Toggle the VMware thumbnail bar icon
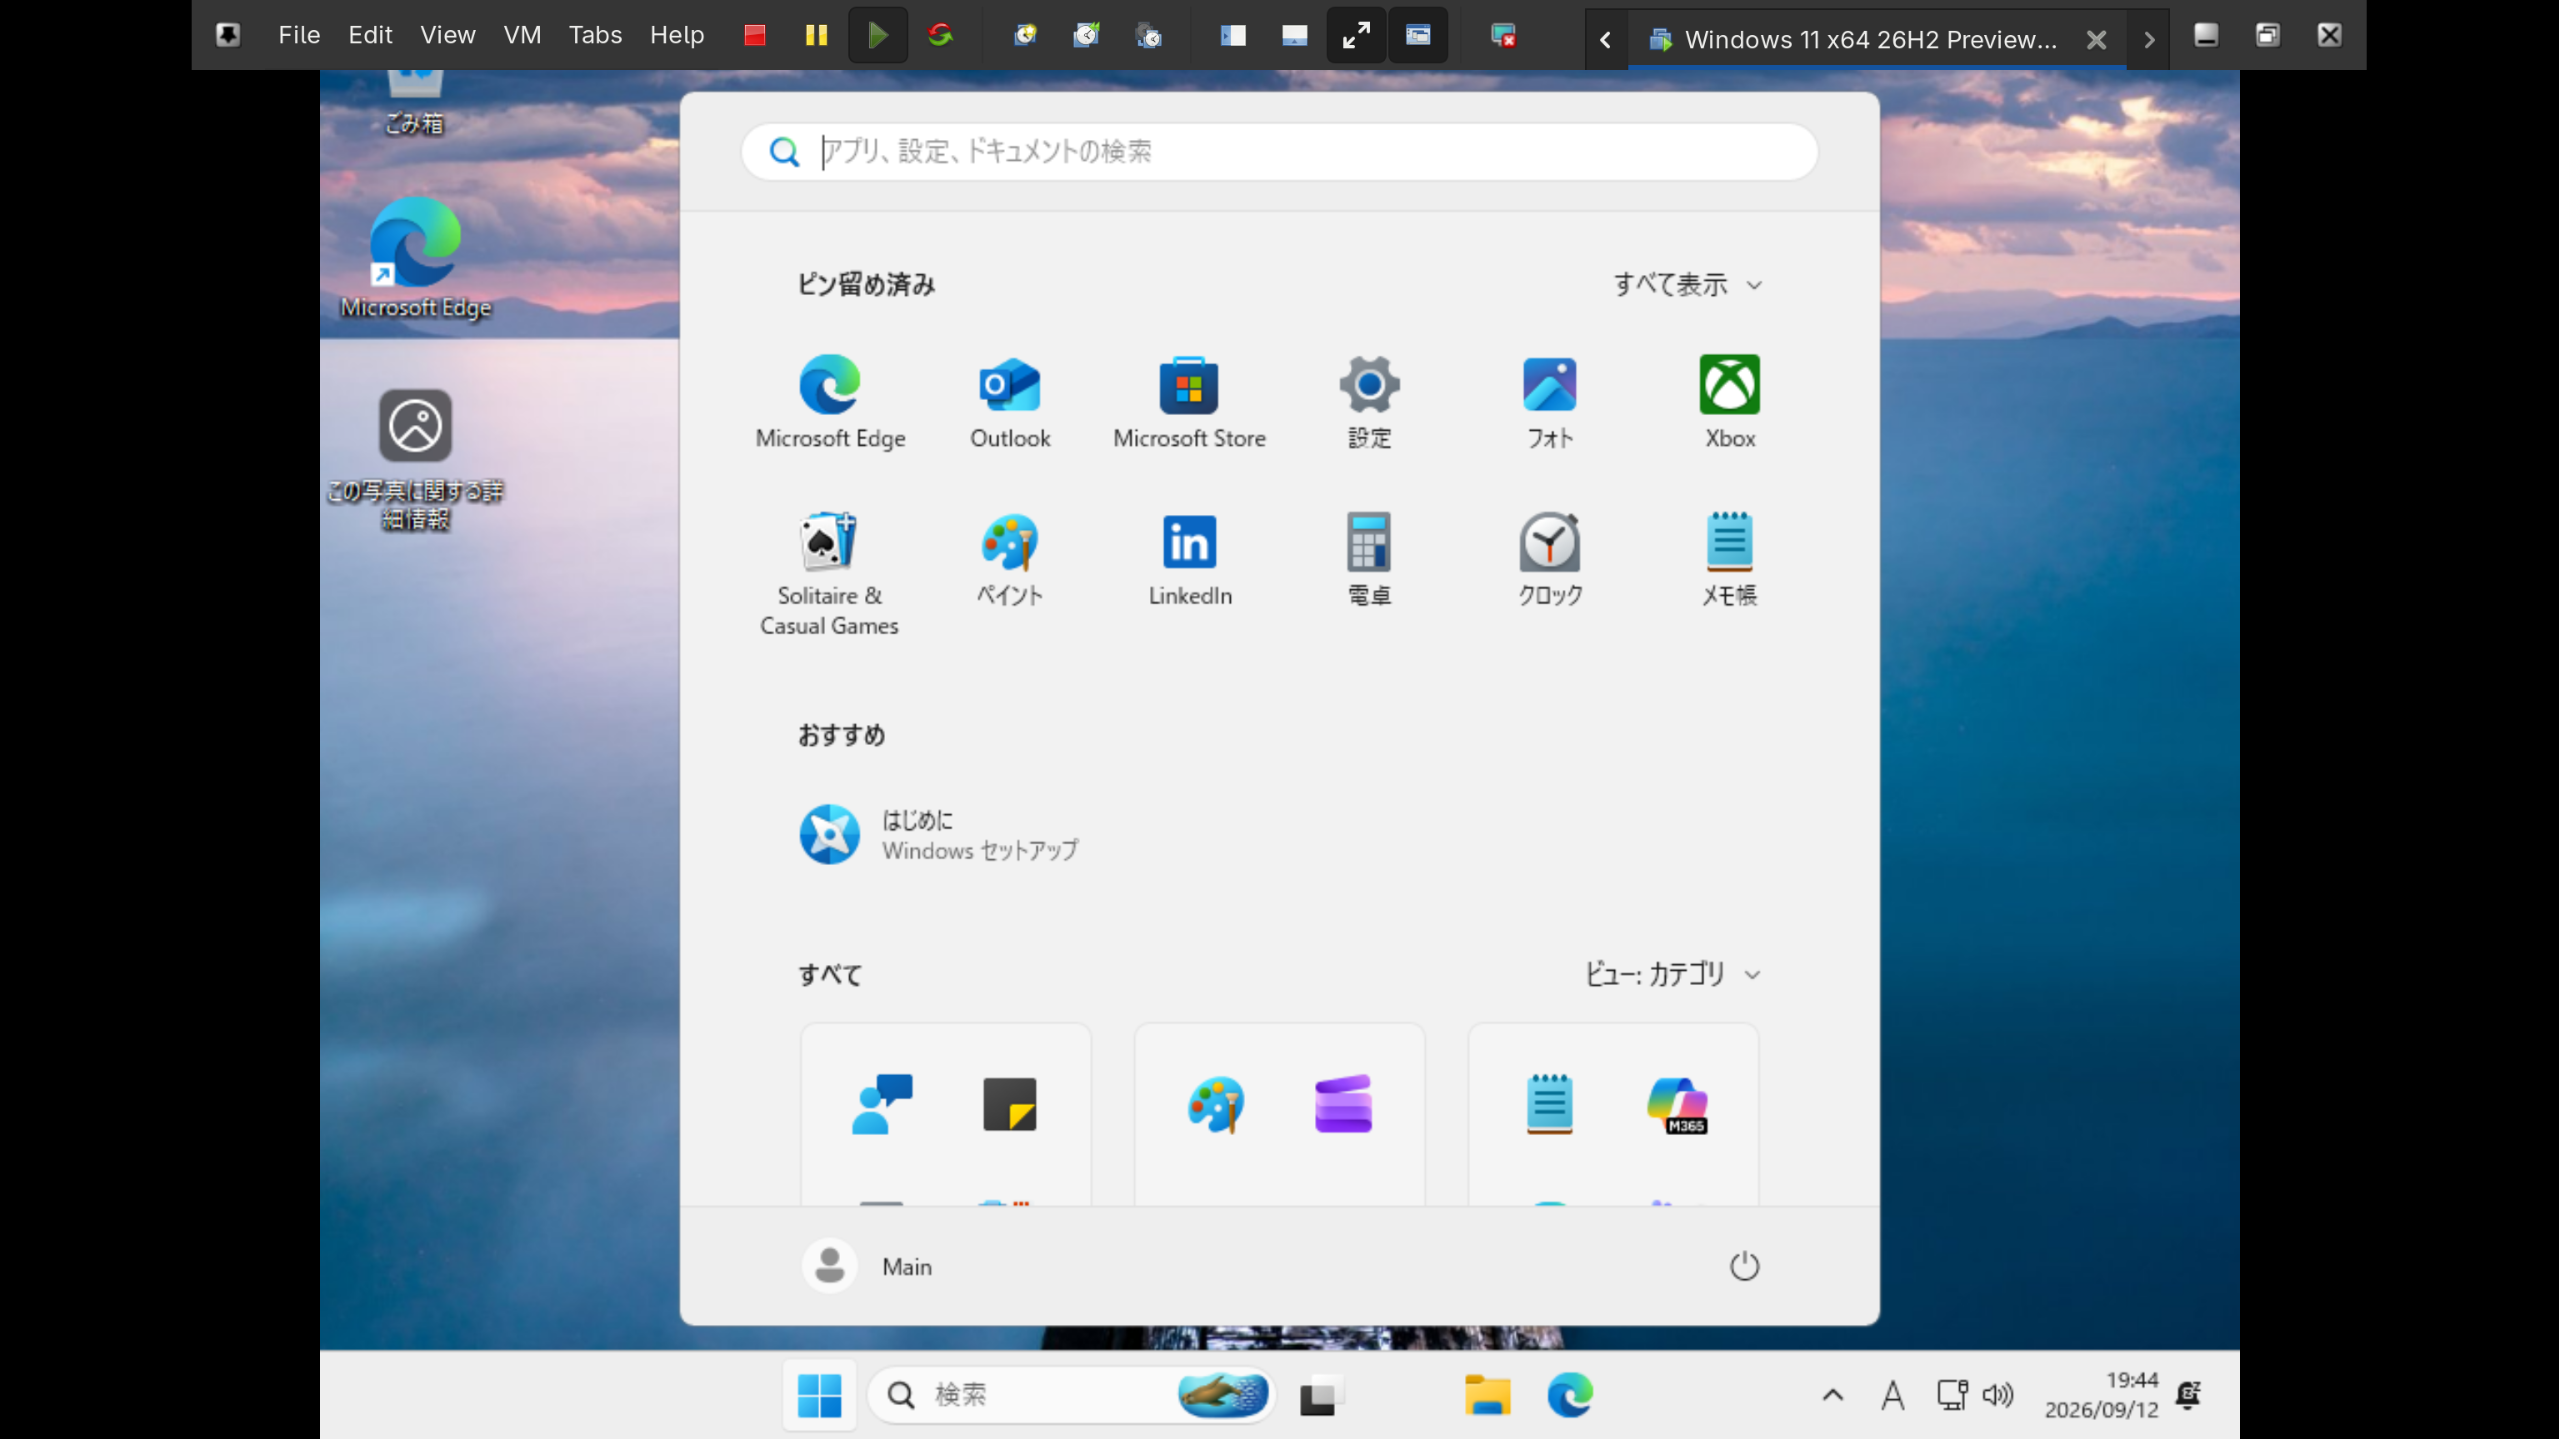The width and height of the screenshot is (2559, 1439). 1295,36
